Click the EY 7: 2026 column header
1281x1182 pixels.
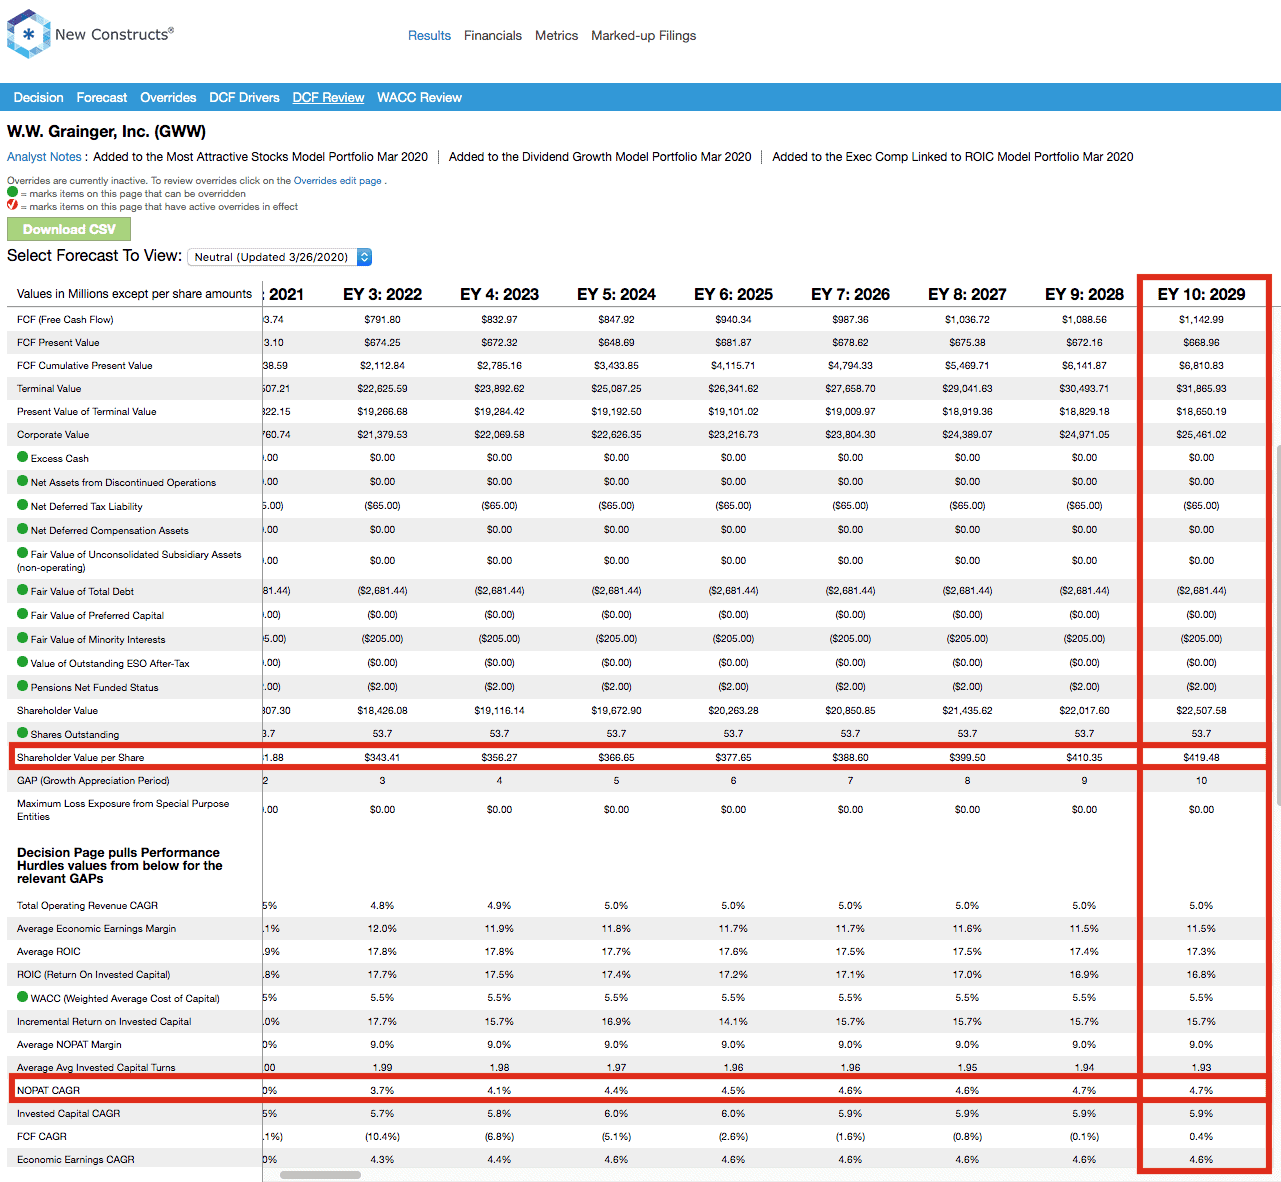click(x=850, y=294)
